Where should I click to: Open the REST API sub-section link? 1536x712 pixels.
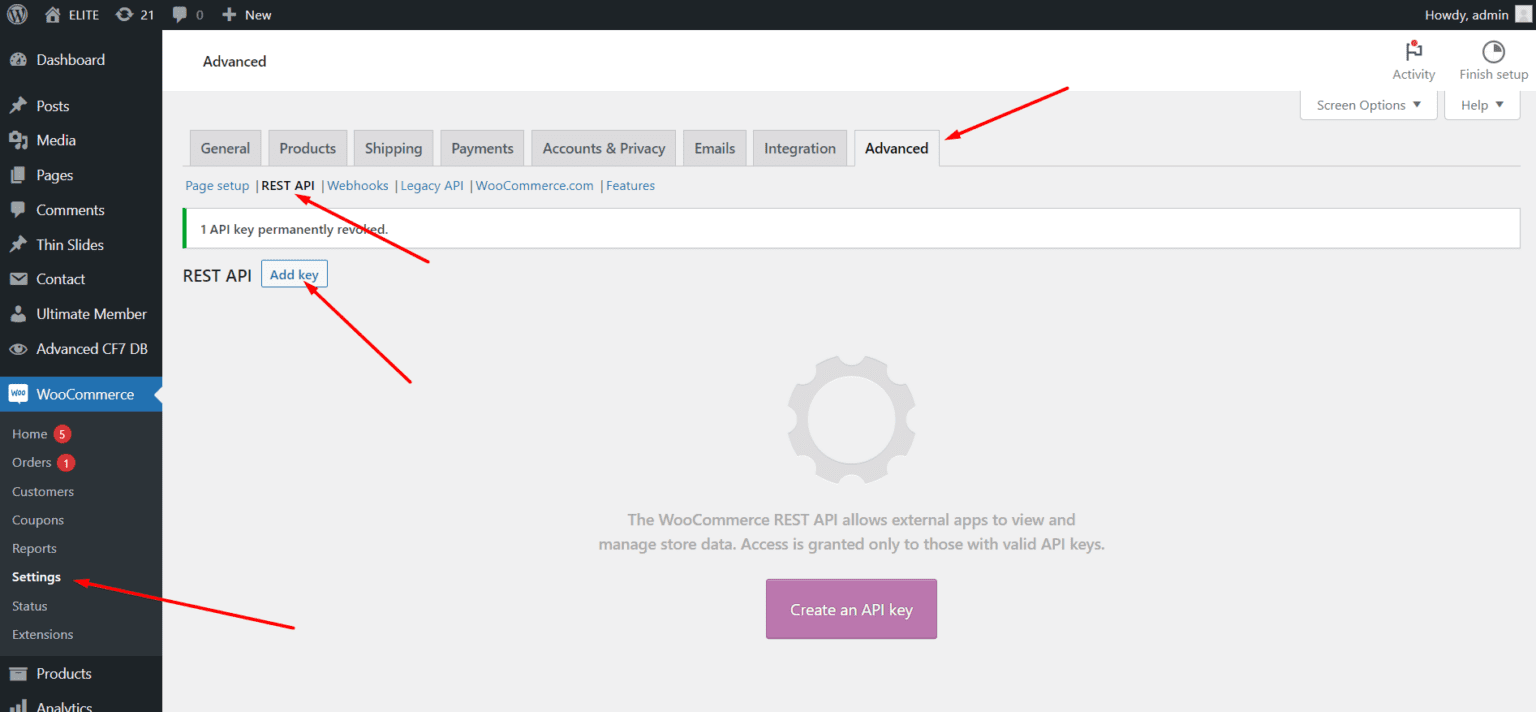click(288, 186)
